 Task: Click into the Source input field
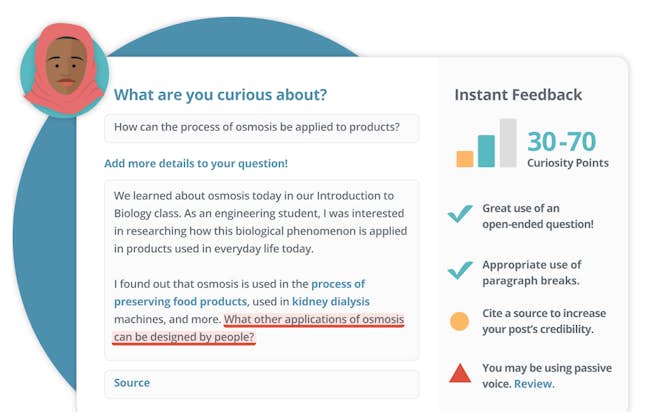point(262,384)
